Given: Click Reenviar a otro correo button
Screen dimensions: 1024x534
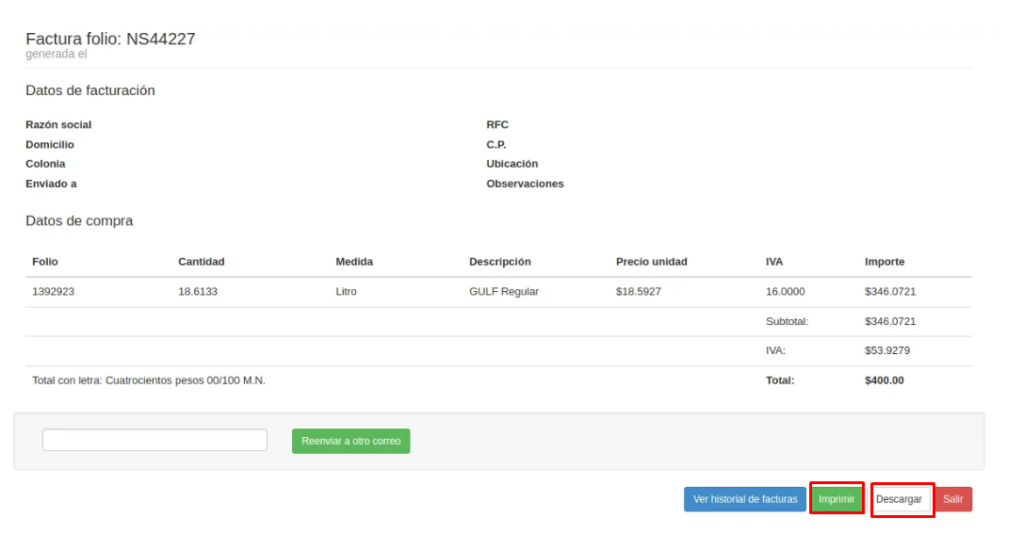Looking at the screenshot, I should coord(351,441).
